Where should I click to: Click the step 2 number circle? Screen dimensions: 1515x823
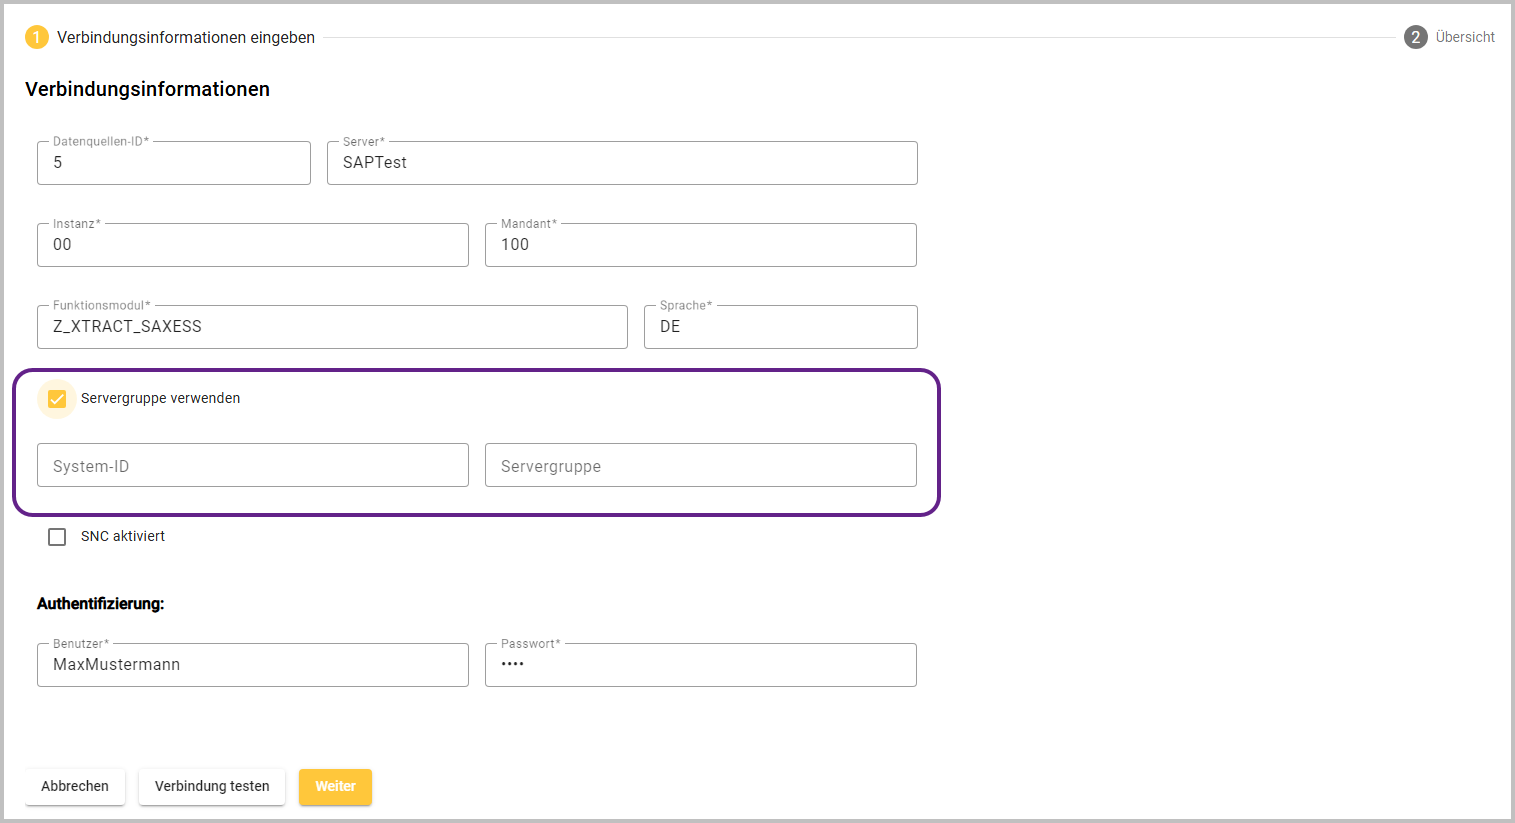click(1415, 38)
